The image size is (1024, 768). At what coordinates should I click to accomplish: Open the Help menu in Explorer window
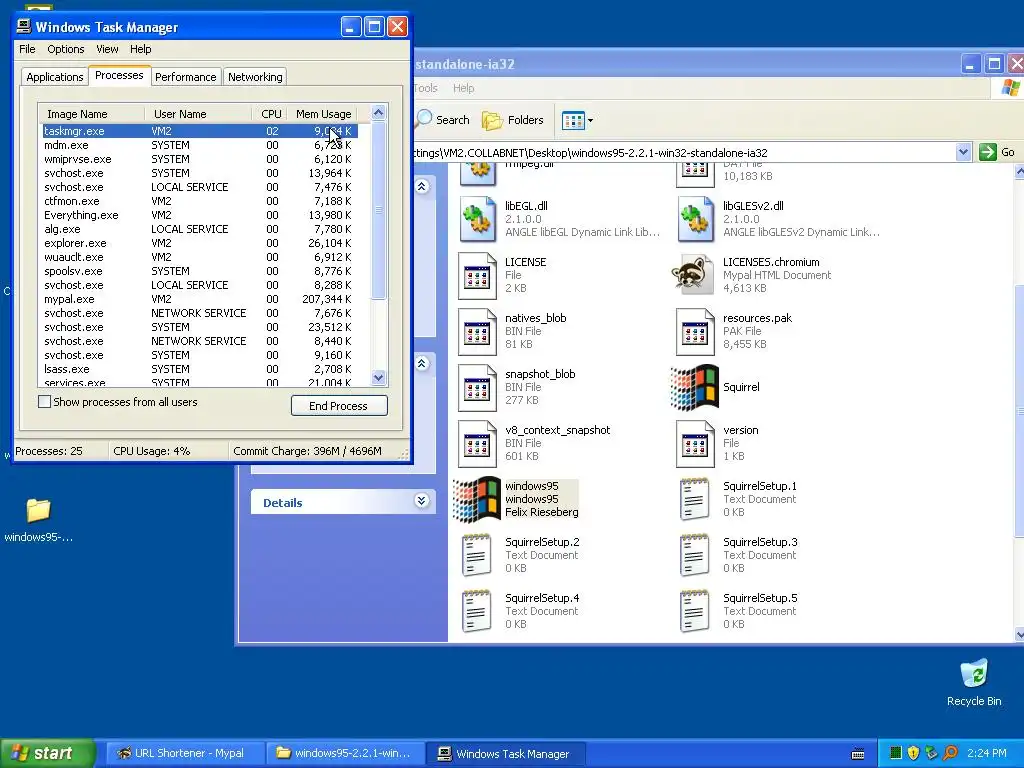pos(464,88)
